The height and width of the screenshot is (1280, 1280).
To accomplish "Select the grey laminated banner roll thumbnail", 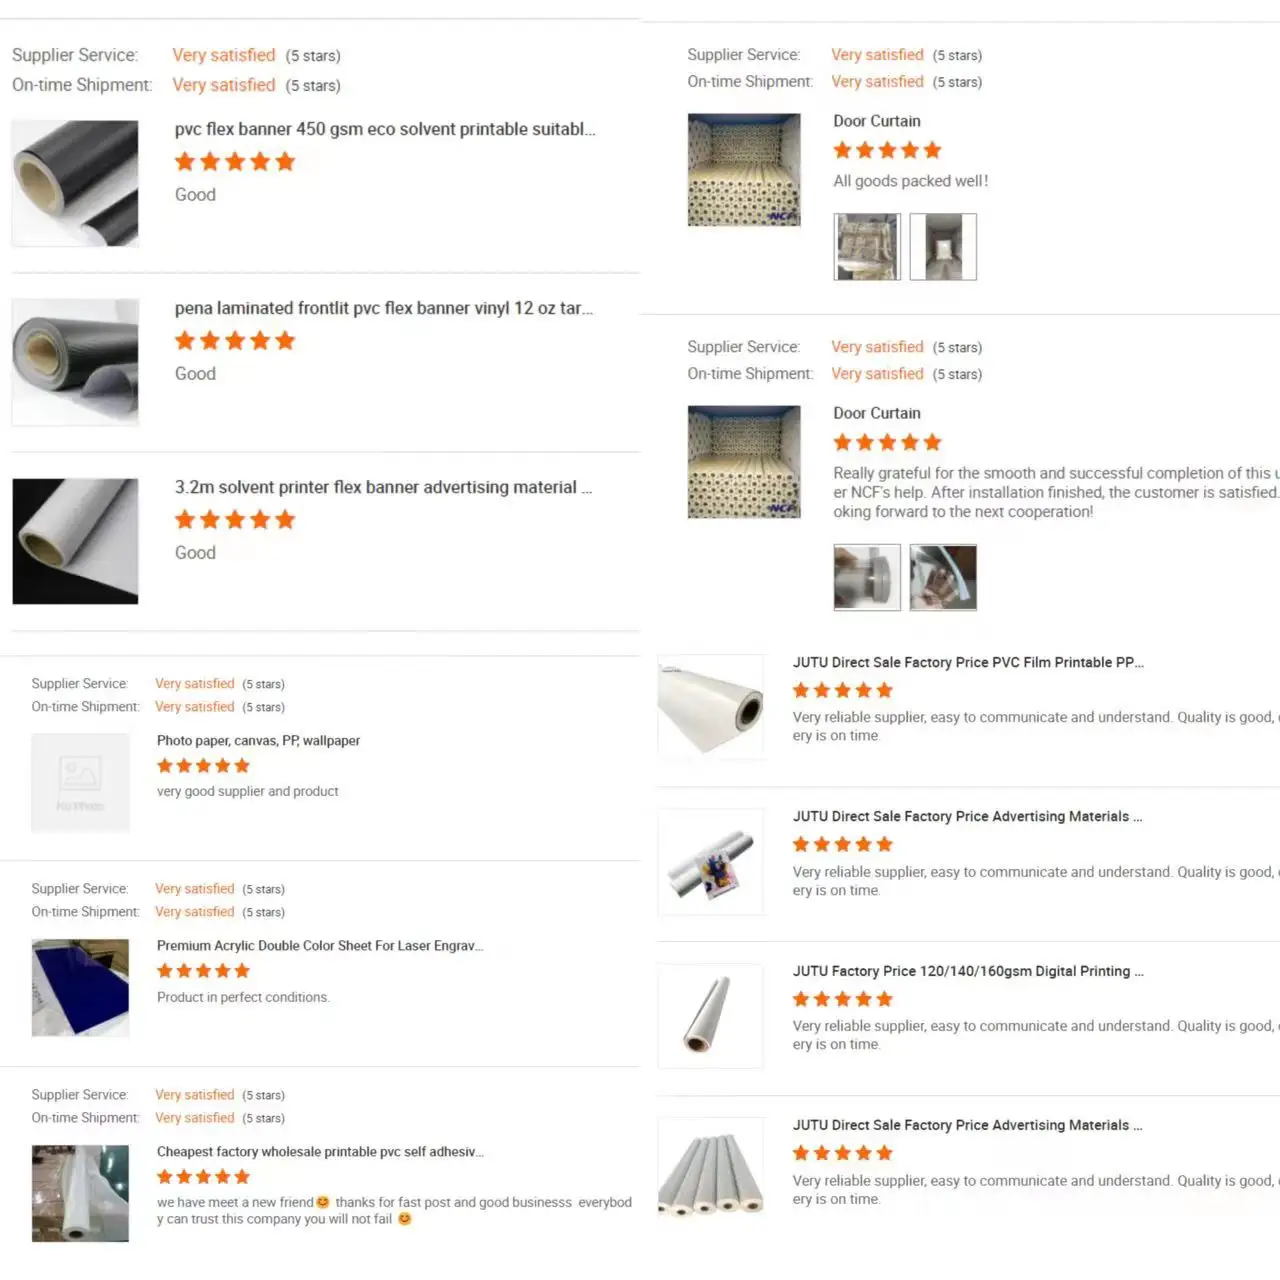I will [x=75, y=362].
